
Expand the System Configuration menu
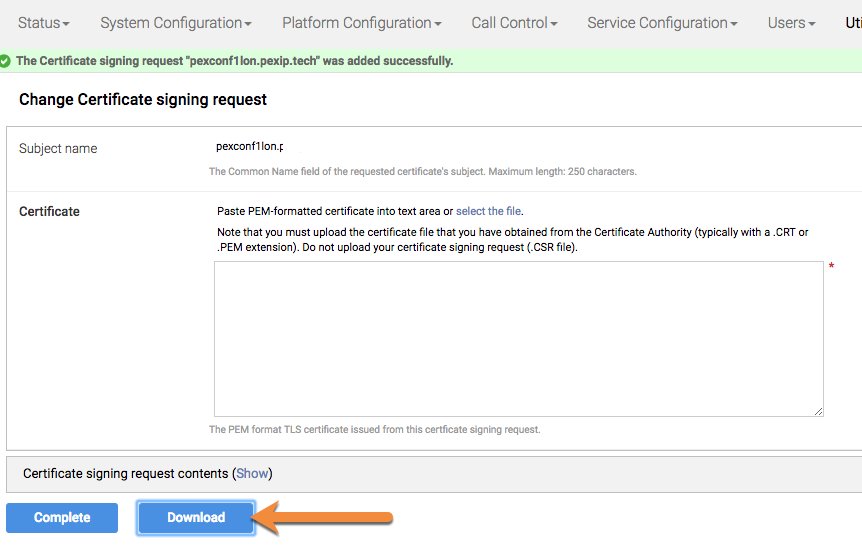(x=175, y=23)
